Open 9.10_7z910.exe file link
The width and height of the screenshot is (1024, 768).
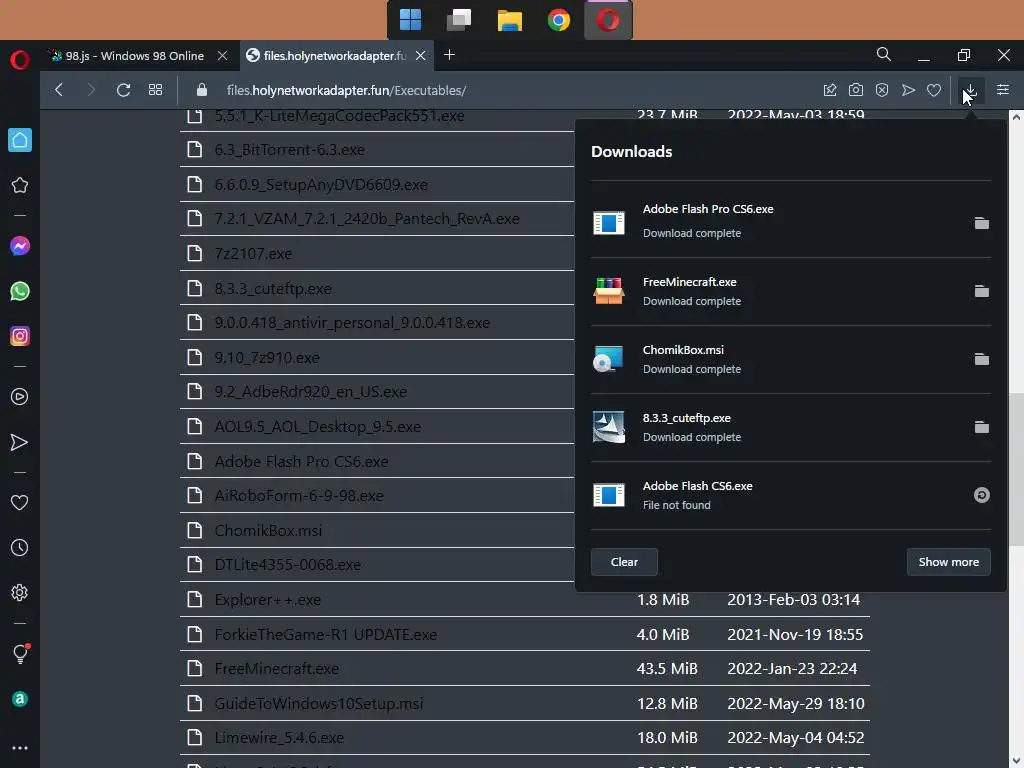click(267, 357)
